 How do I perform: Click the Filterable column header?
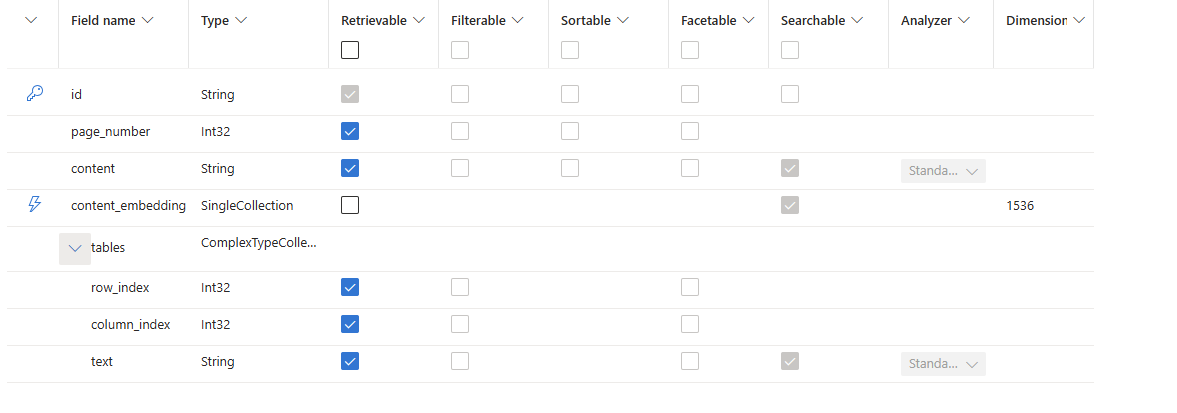click(x=478, y=20)
